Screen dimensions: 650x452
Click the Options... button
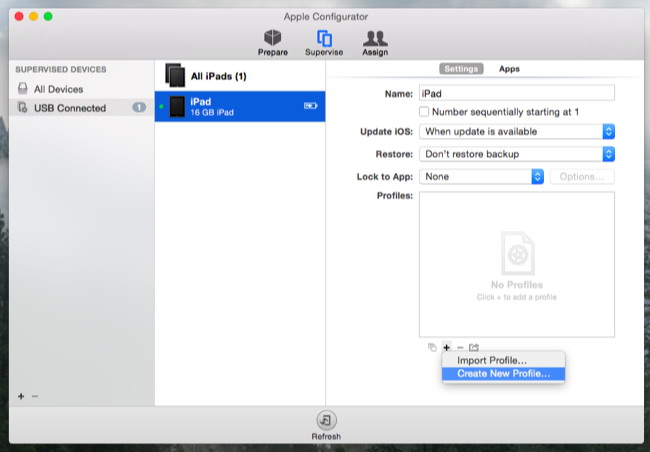click(582, 177)
